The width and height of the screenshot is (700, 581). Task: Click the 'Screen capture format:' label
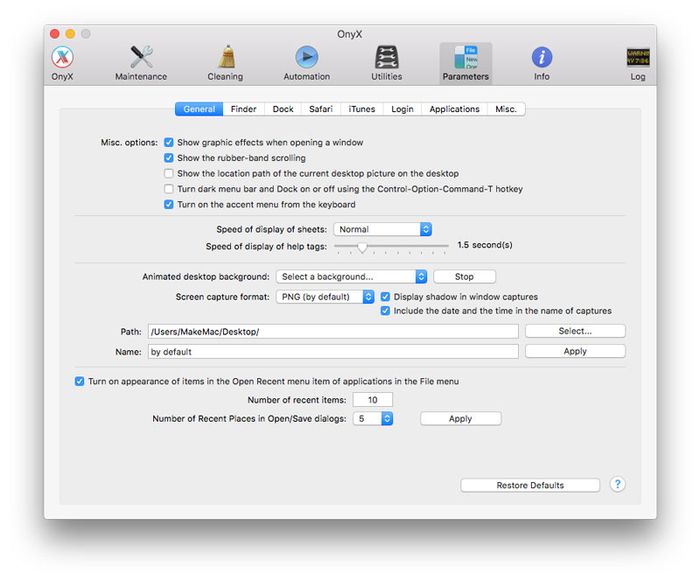222,297
